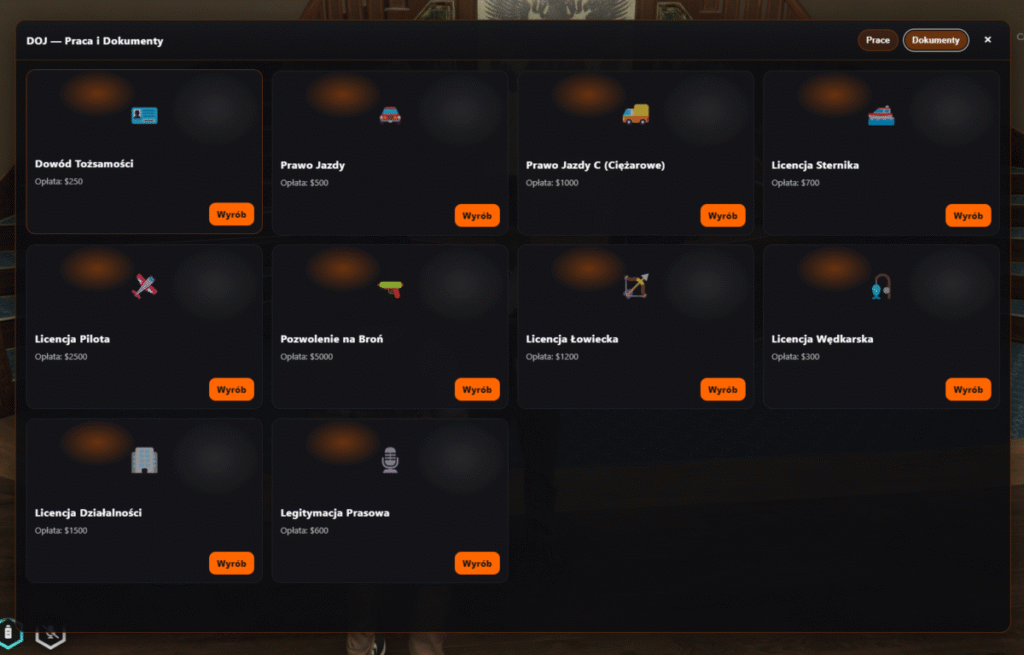Click Wyrób button for Licencja Pilota
Viewport: 1024px width, 655px height.
pos(231,389)
